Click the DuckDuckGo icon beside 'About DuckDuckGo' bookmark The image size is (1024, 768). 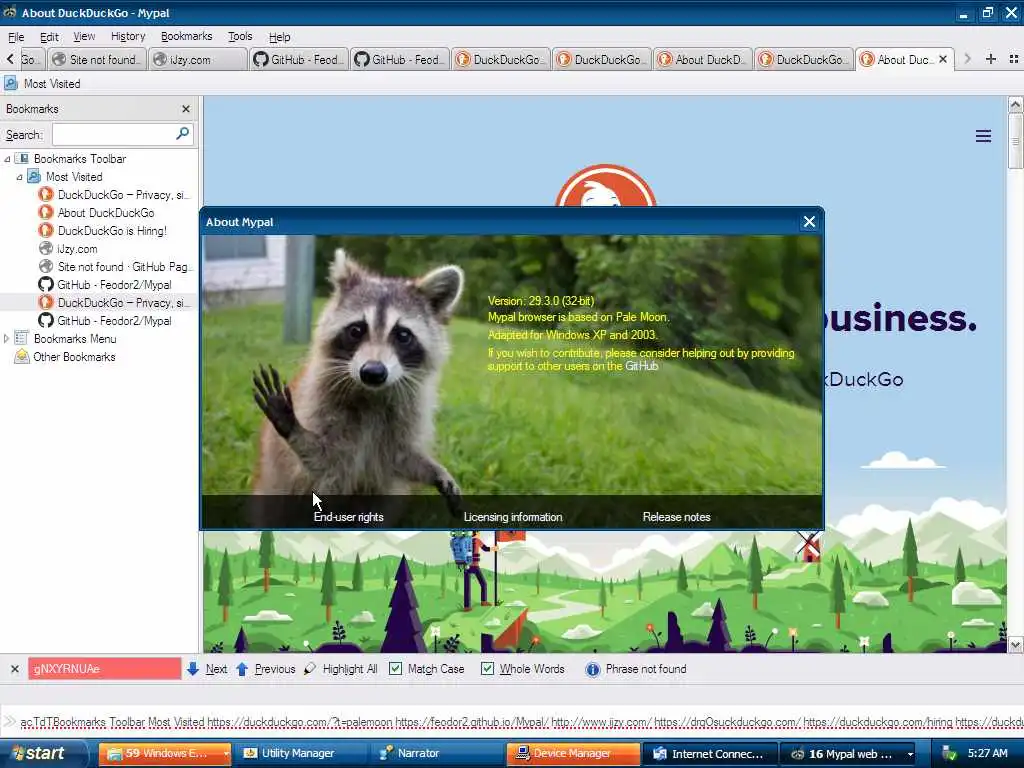pos(46,213)
